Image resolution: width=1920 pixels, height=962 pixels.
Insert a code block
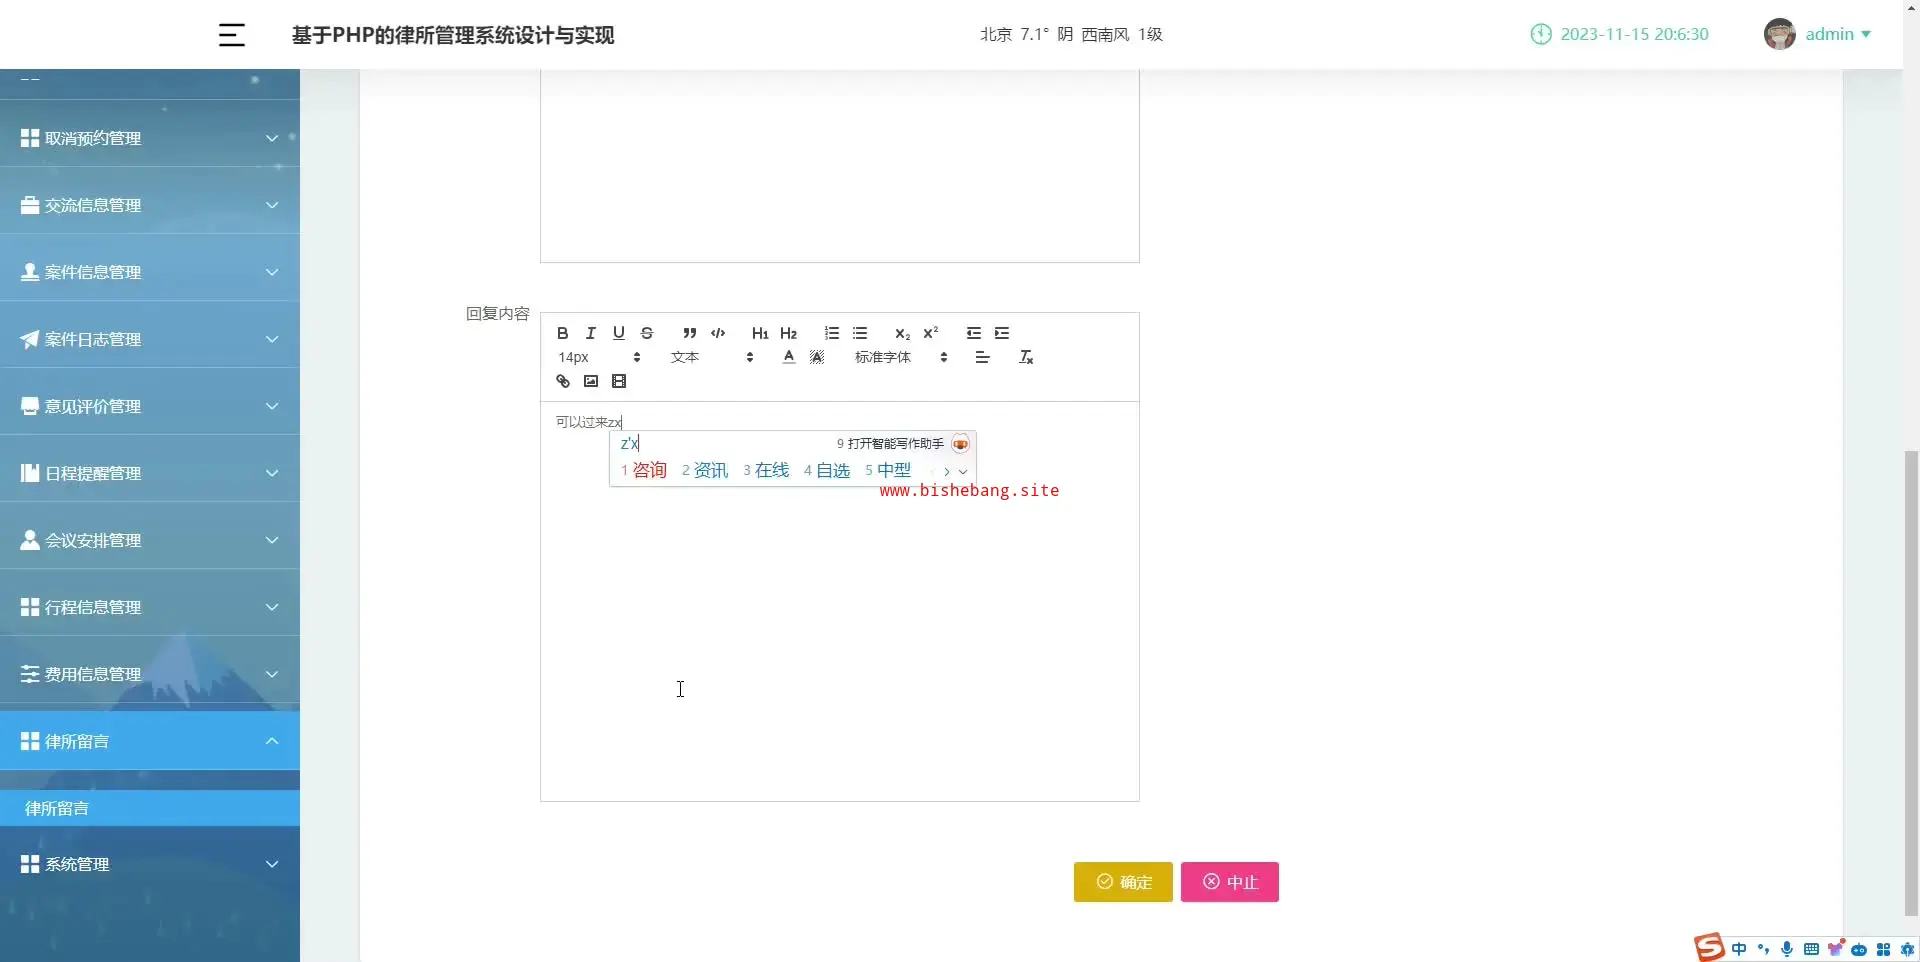click(718, 333)
